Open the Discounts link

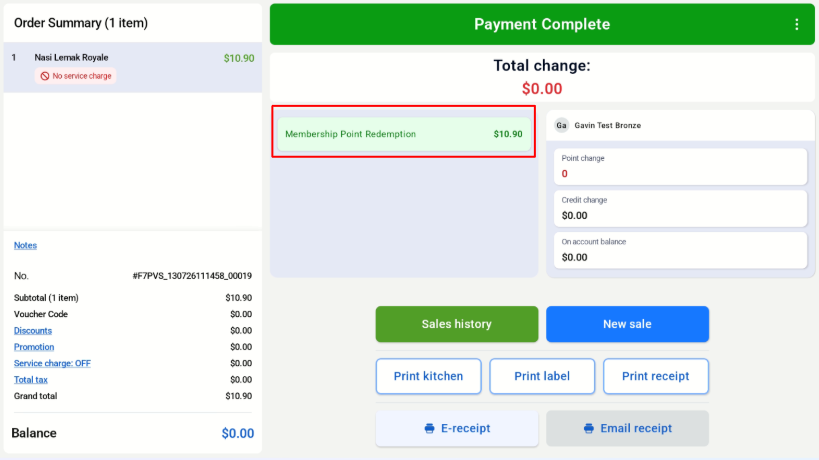[x=33, y=331]
